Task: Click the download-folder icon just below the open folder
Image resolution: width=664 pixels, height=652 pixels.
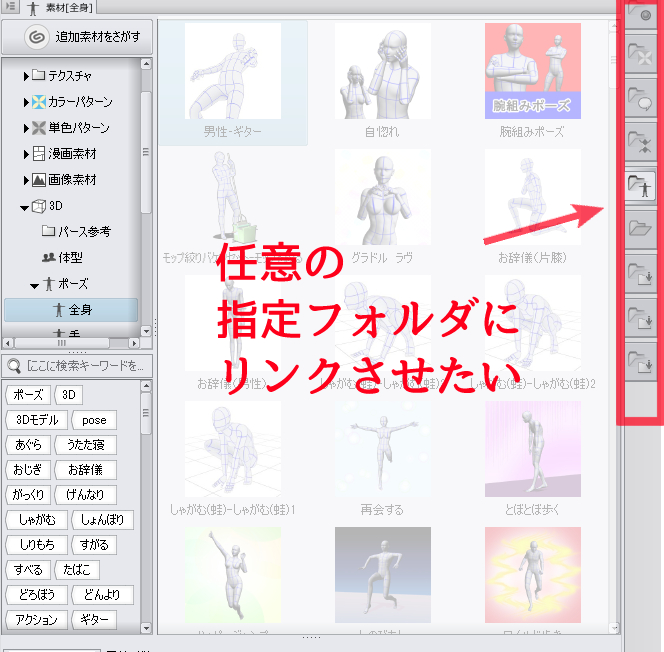Action: point(640,273)
